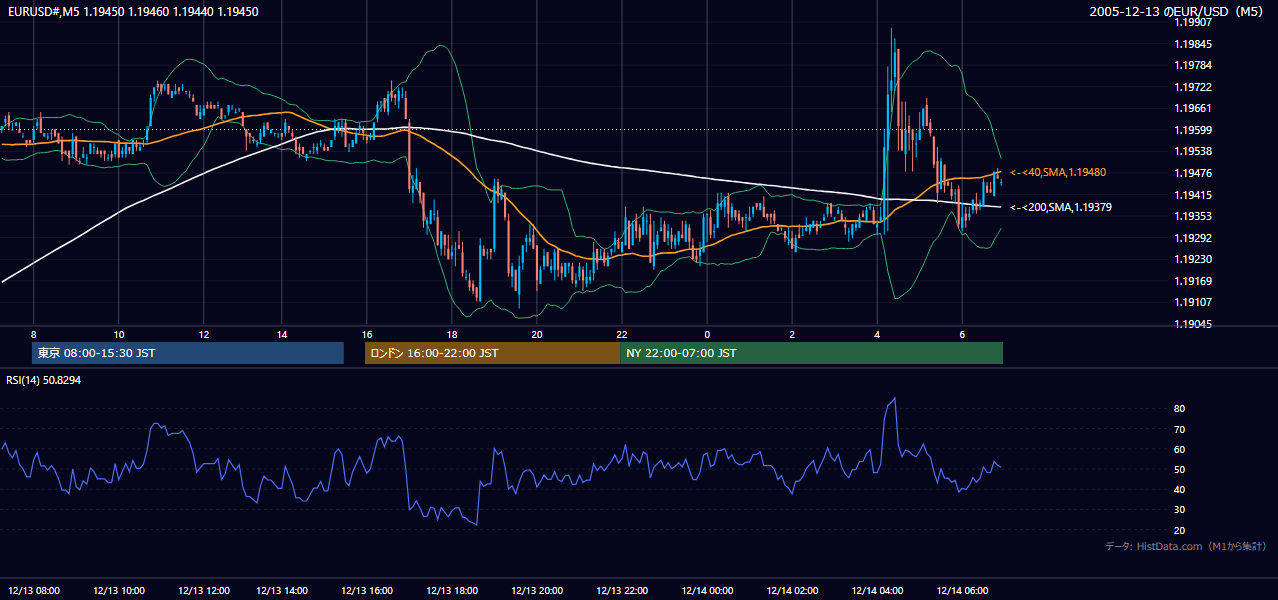Click RSI axis level 30

(1180, 510)
